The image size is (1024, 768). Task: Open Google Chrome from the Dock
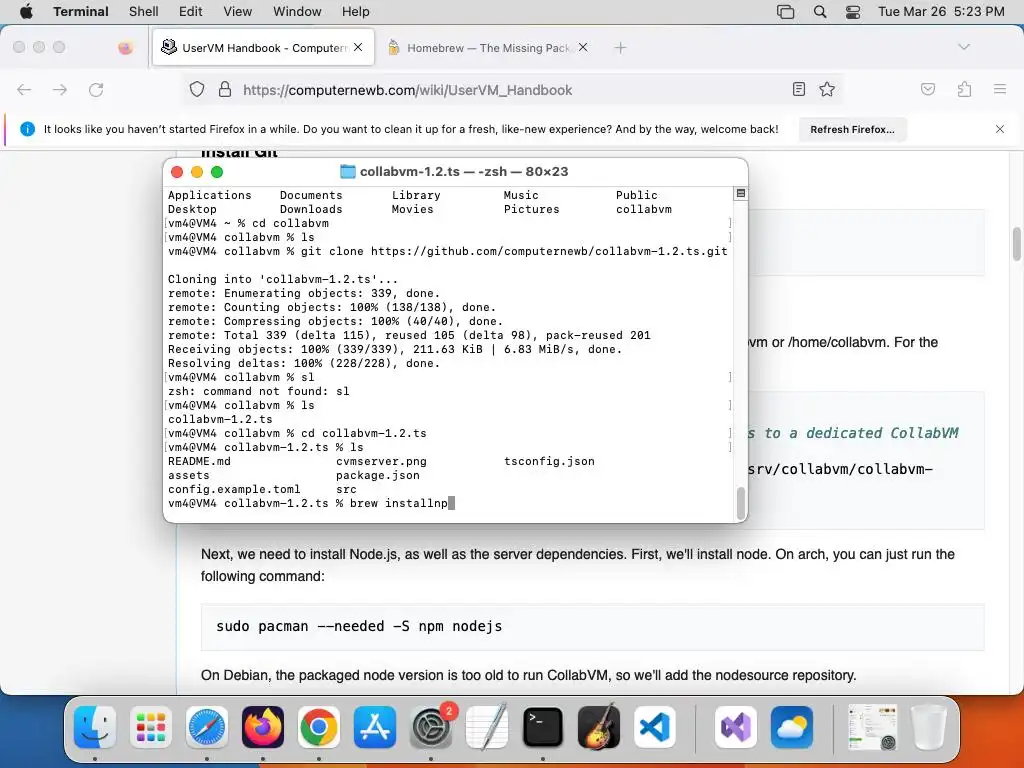point(319,727)
